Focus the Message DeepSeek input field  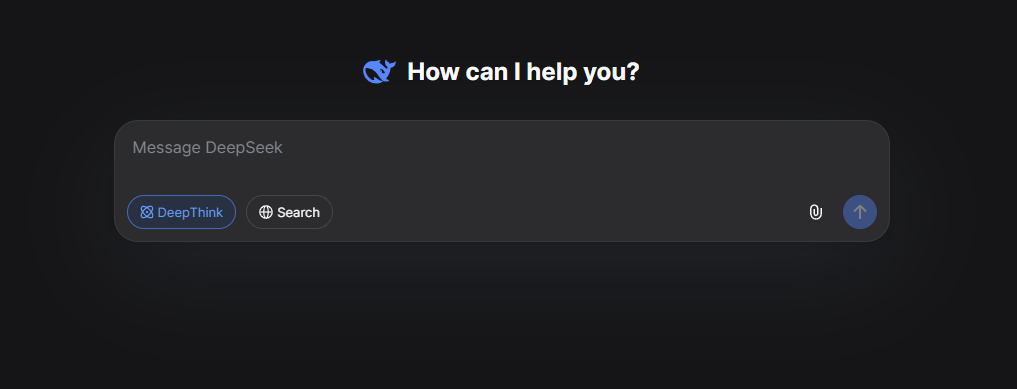point(502,156)
